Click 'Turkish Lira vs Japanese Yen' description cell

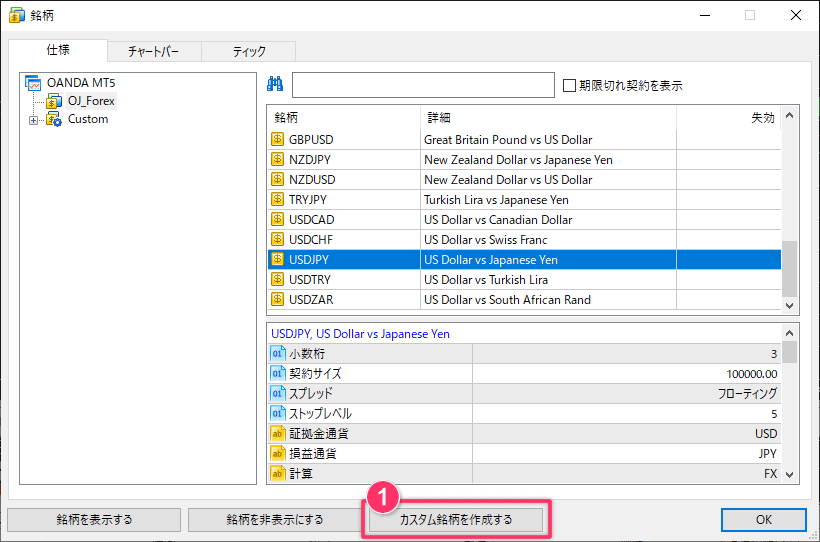[x=549, y=199]
